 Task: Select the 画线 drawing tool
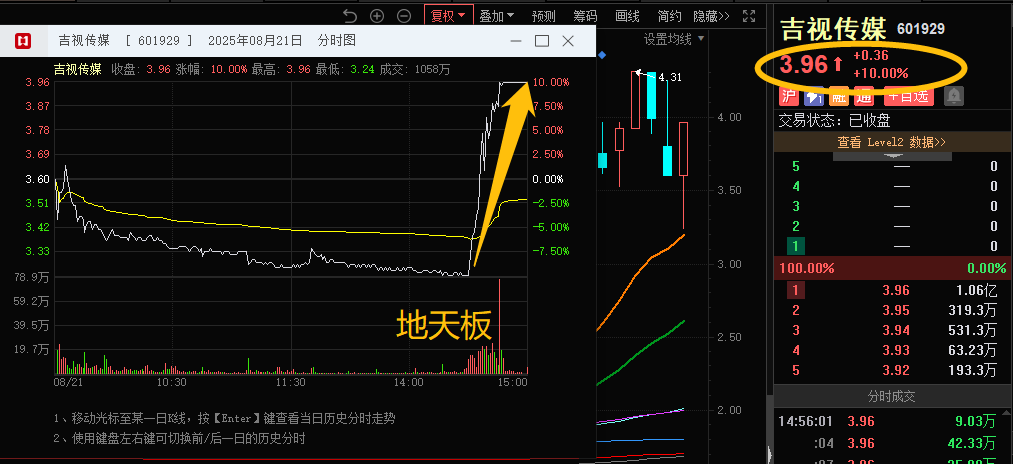[627, 16]
